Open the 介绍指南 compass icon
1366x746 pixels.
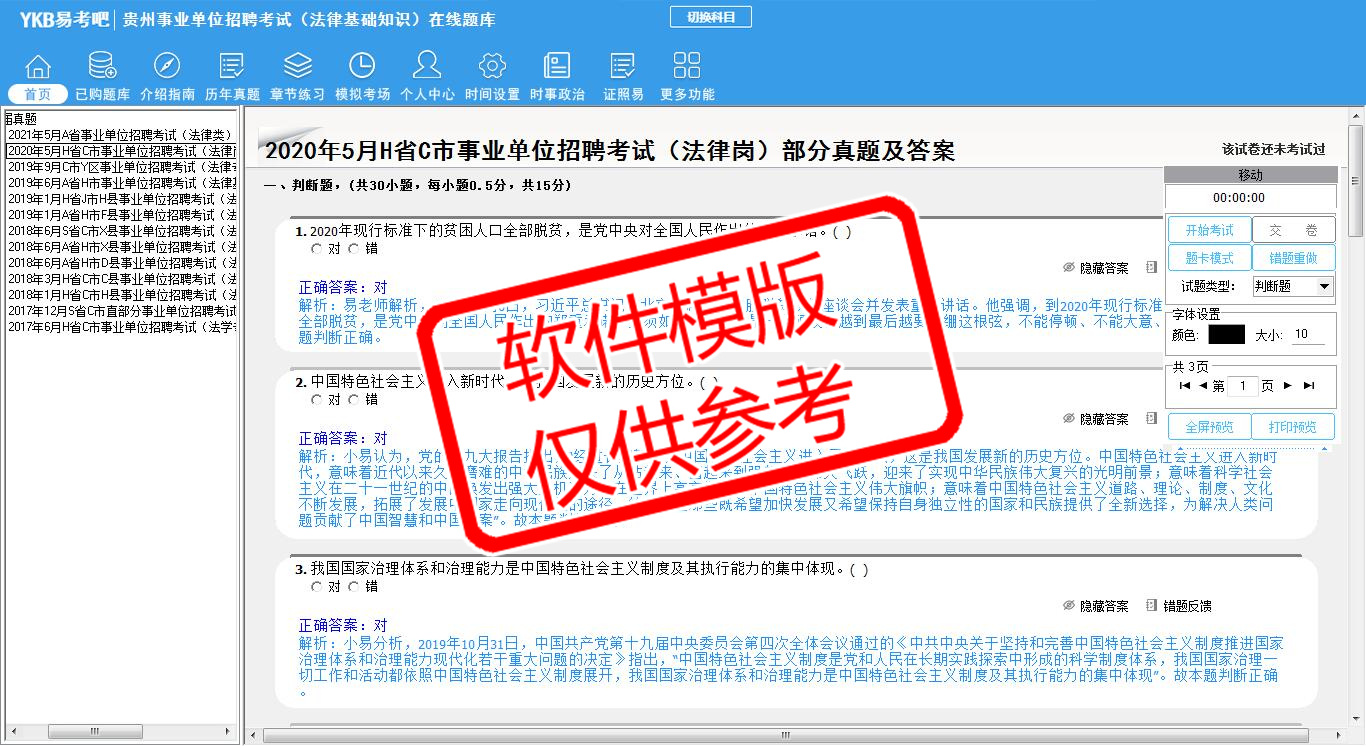(x=167, y=67)
